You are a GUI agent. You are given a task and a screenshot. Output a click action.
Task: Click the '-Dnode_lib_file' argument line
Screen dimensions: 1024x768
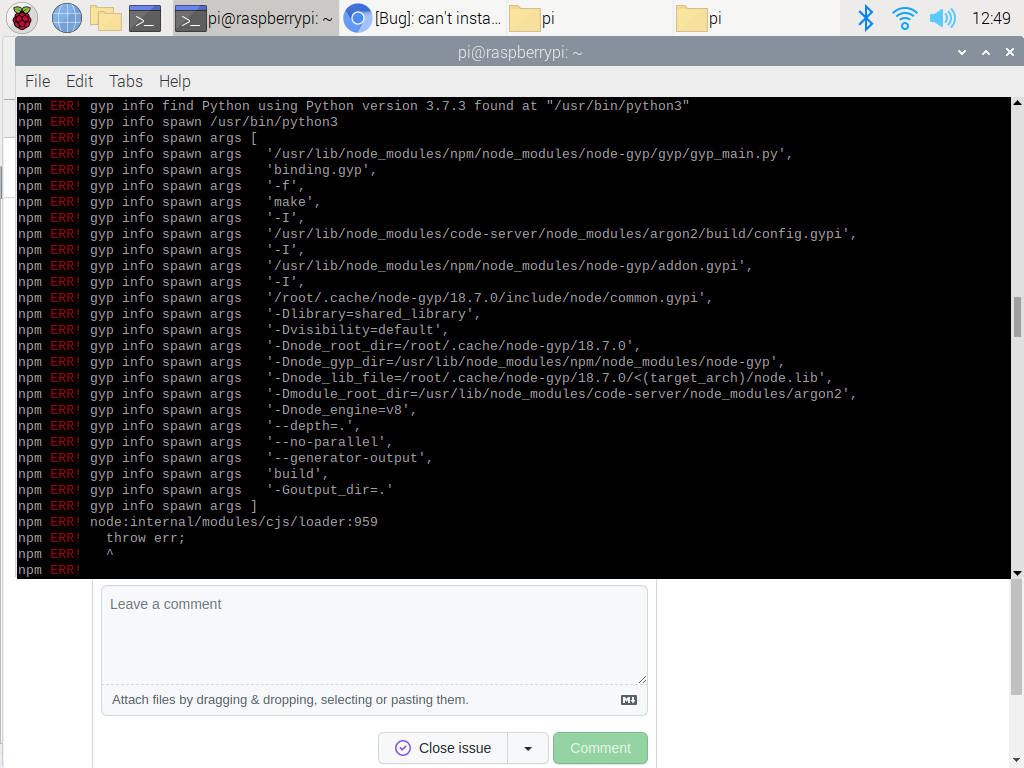[550, 377]
